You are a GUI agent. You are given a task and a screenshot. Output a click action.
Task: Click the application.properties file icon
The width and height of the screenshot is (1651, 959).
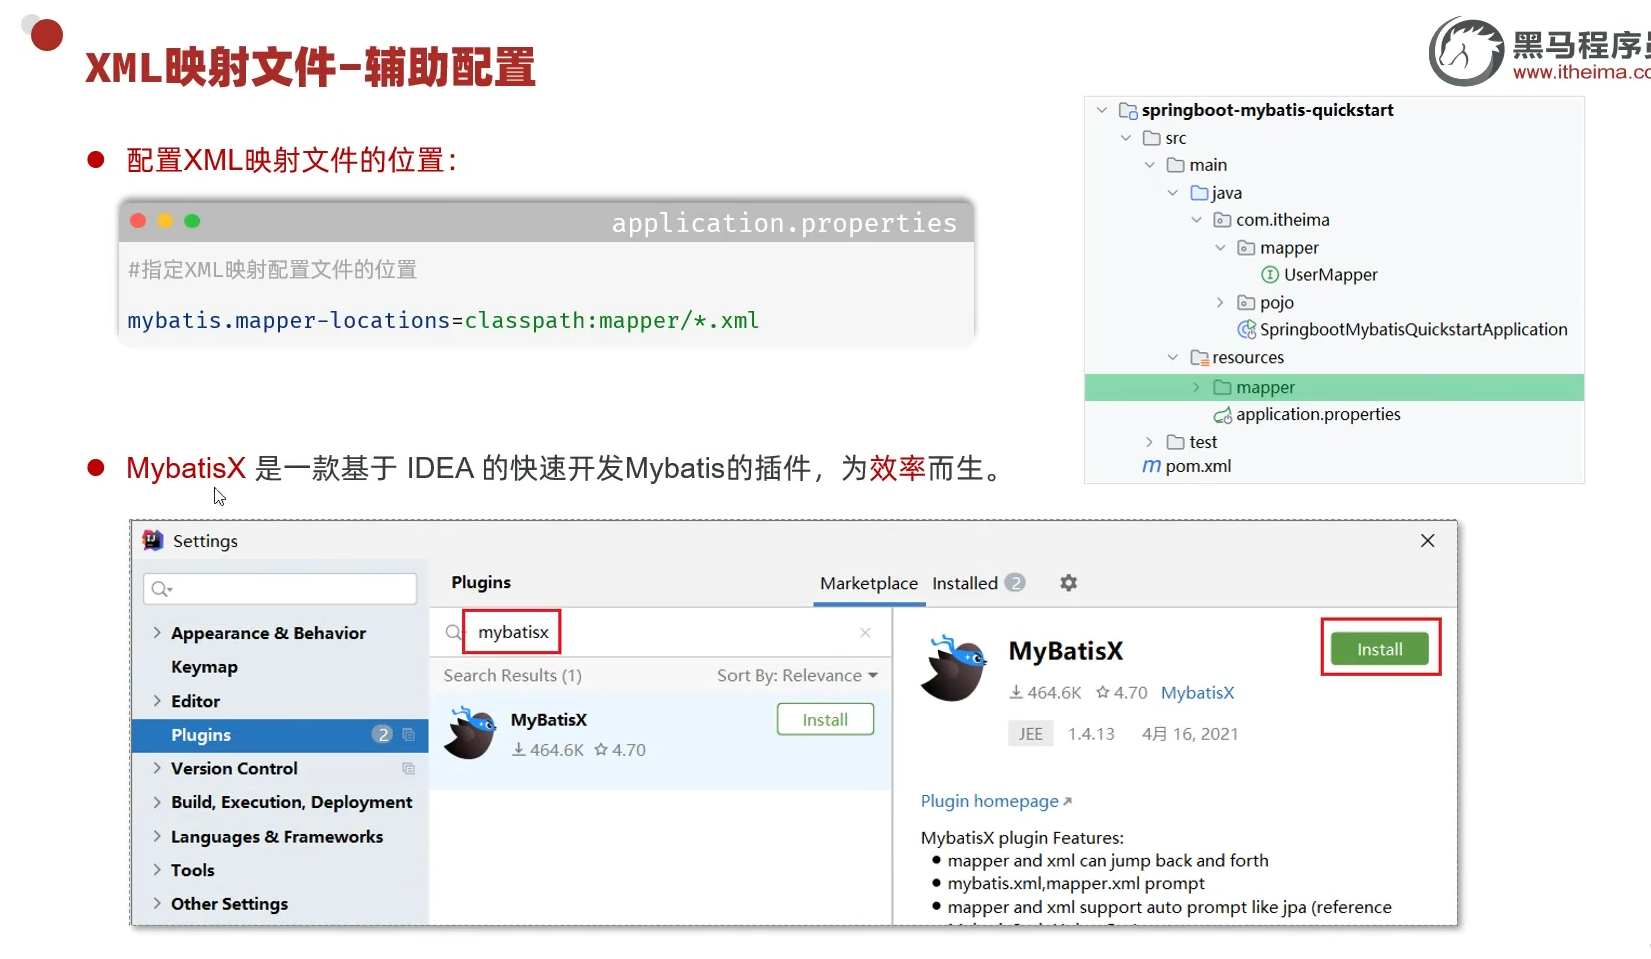point(1222,415)
